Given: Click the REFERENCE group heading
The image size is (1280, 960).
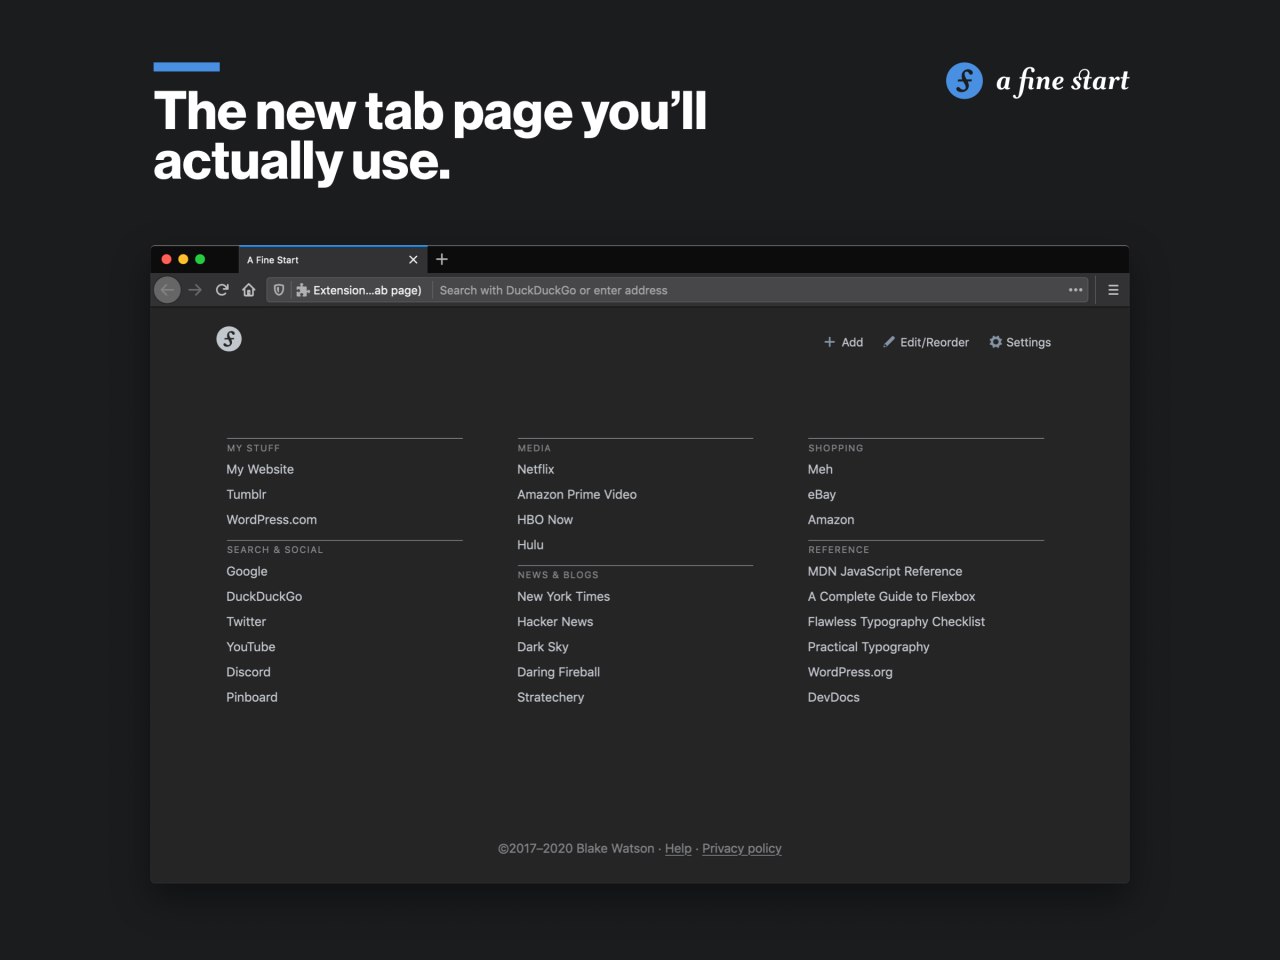Looking at the screenshot, I should (839, 550).
